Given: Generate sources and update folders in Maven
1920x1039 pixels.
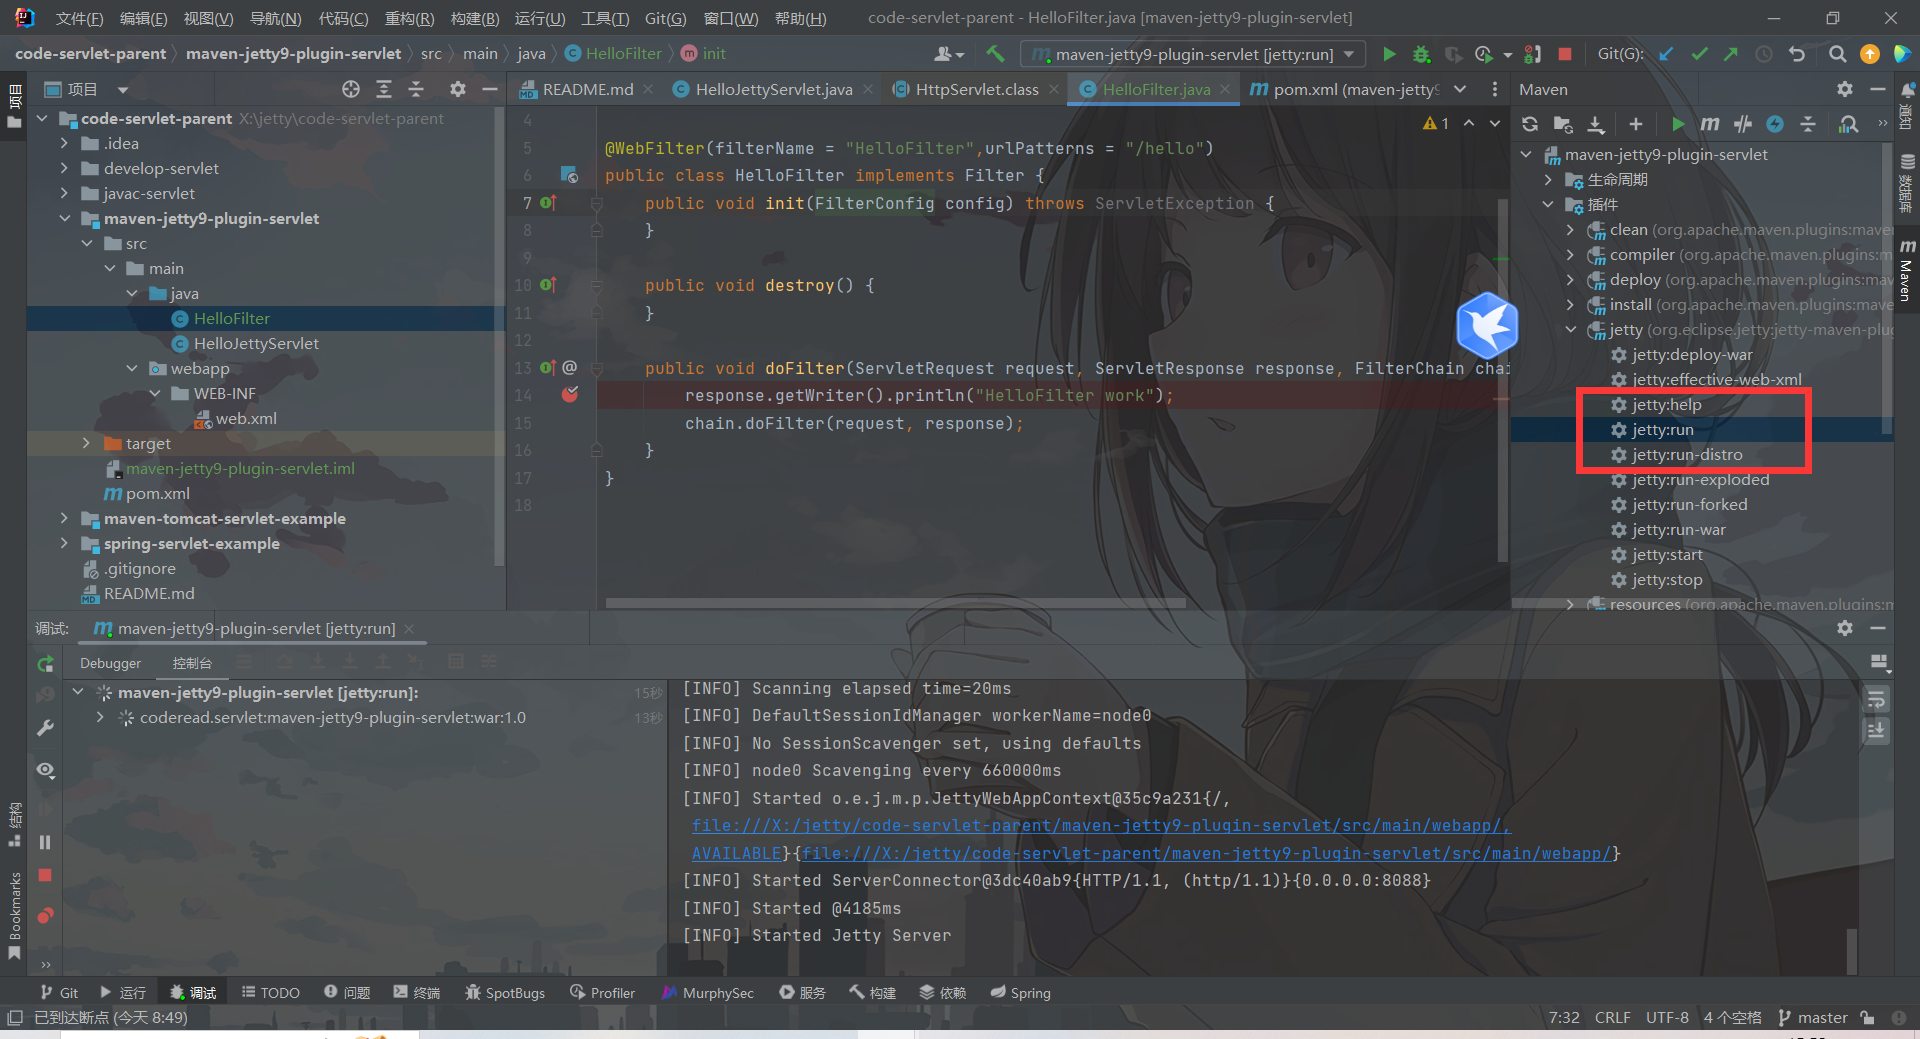Looking at the screenshot, I should point(1563,124).
